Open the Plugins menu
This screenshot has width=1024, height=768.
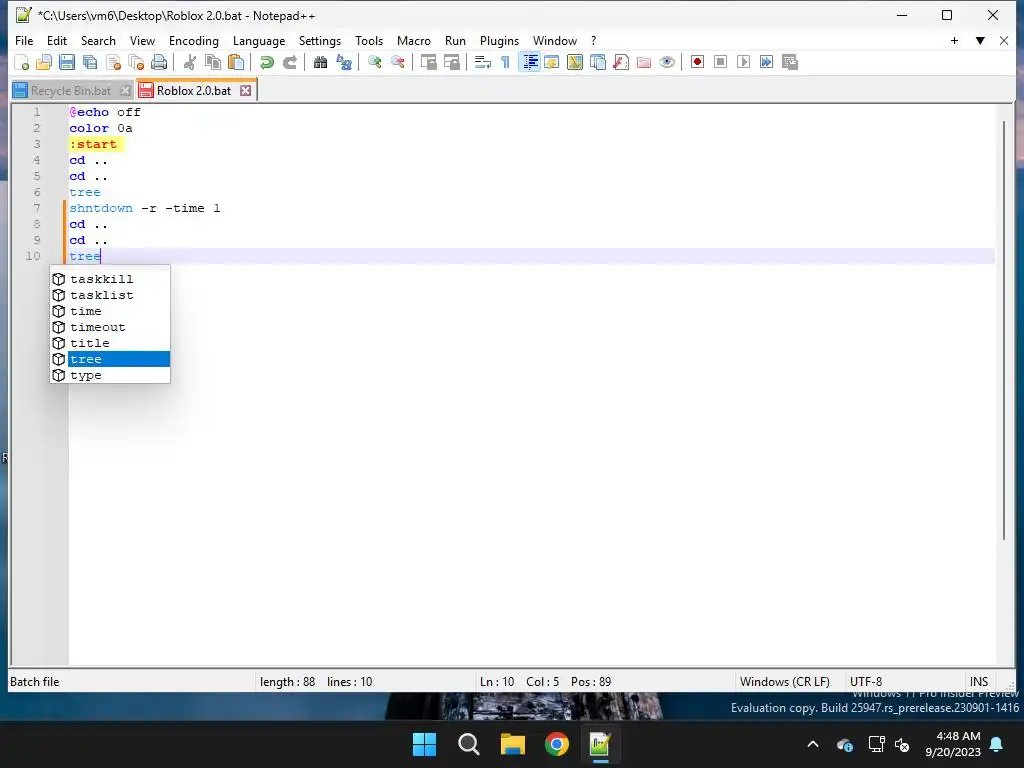pos(500,40)
